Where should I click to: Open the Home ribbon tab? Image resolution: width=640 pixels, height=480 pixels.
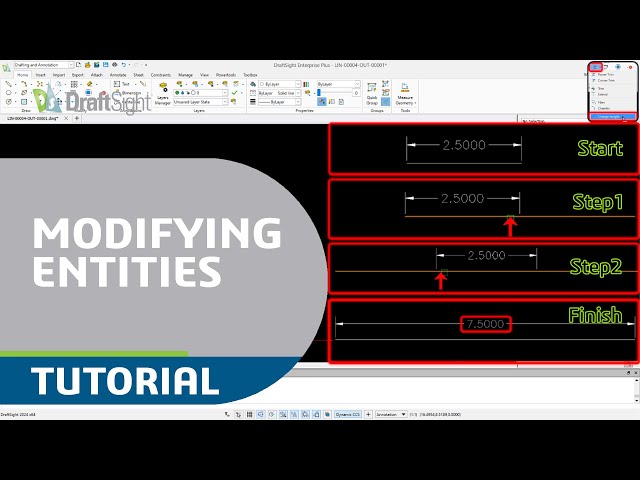[x=22, y=75]
